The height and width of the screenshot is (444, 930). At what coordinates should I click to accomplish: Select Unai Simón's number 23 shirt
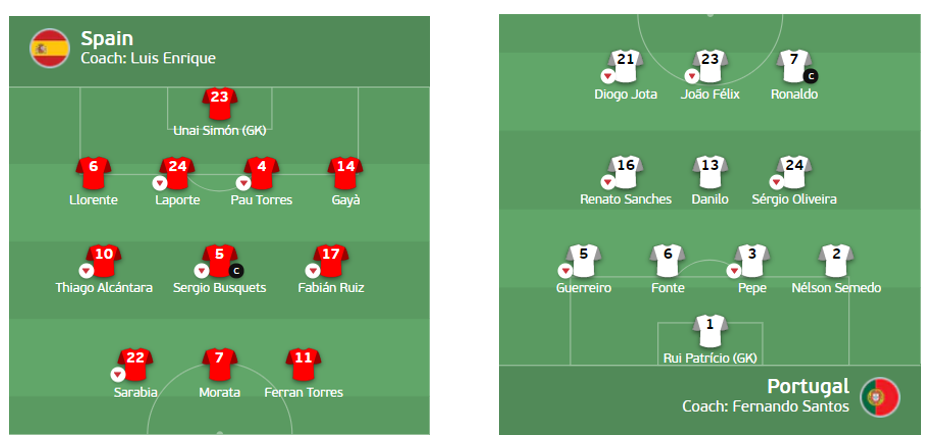pyautogui.click(x=220, y=99)
